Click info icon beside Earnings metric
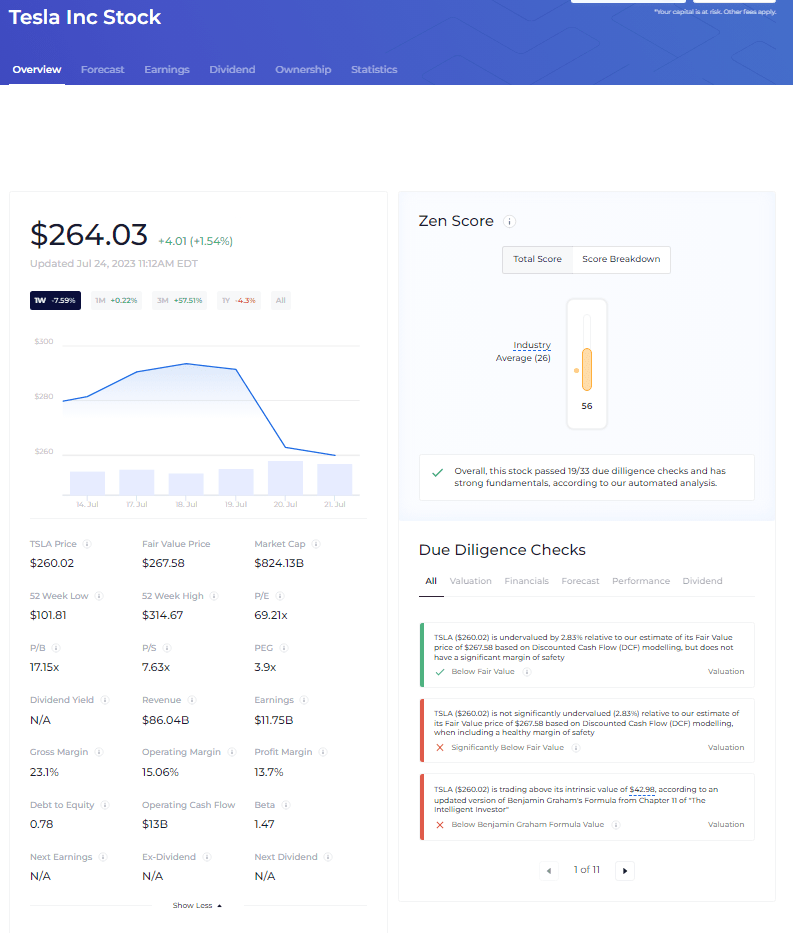Image resolution: width=793 pixels, height=933 pixels. click(x=304, y=700)
